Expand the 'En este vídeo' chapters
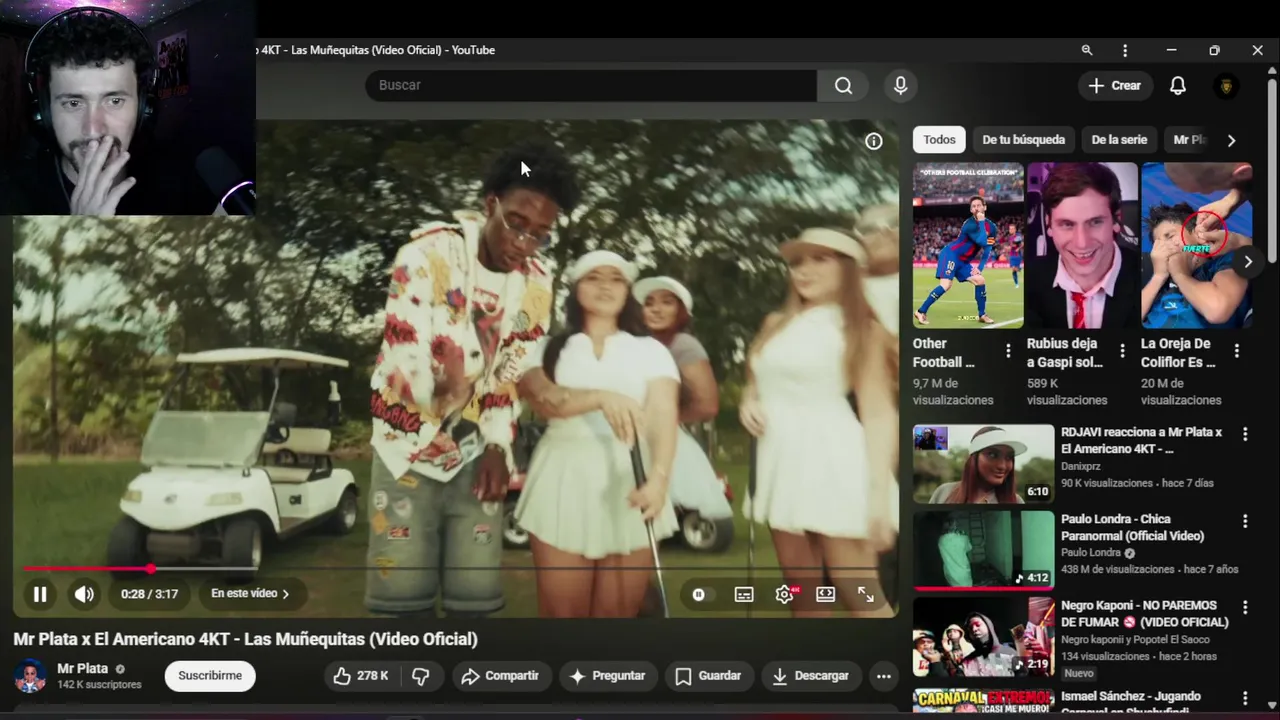1280x720 pixels. [250, 594]
